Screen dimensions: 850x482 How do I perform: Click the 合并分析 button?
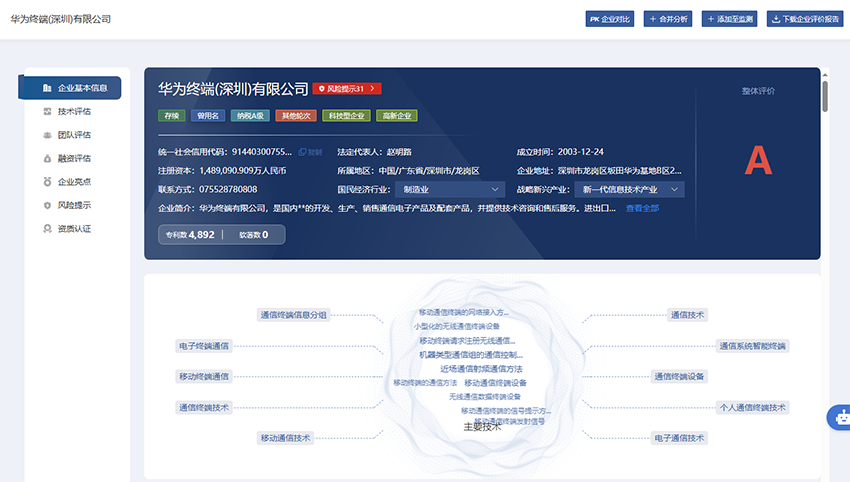[x=668, y=19]
